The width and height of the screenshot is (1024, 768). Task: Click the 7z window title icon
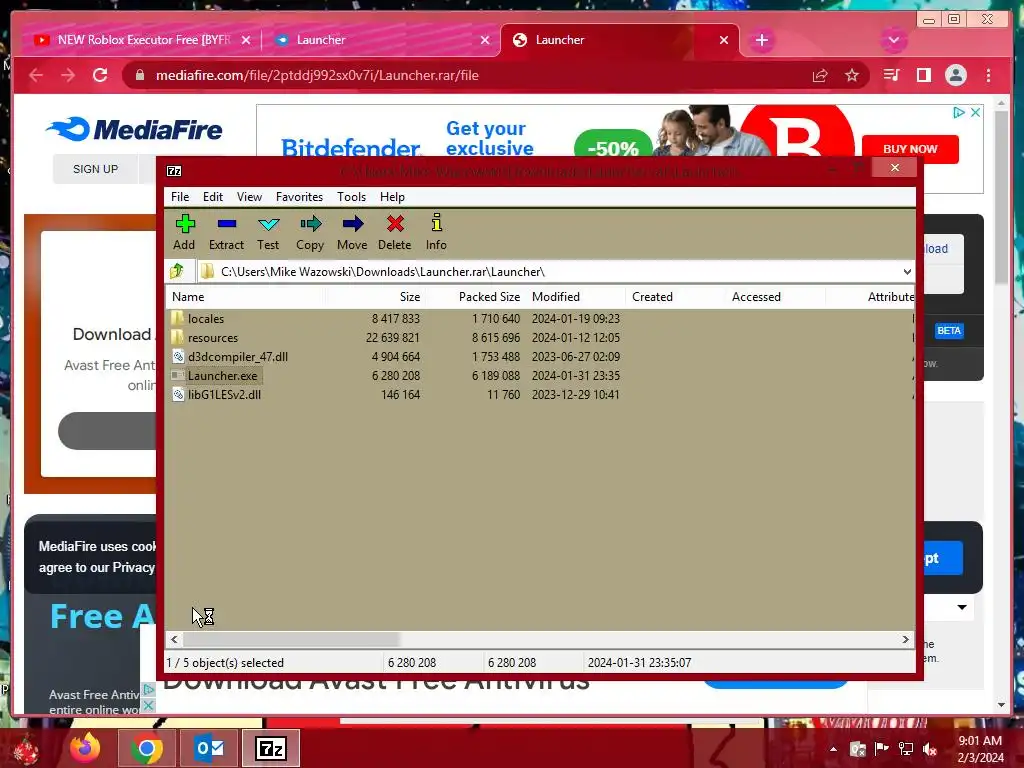click(x=174, y=171)
